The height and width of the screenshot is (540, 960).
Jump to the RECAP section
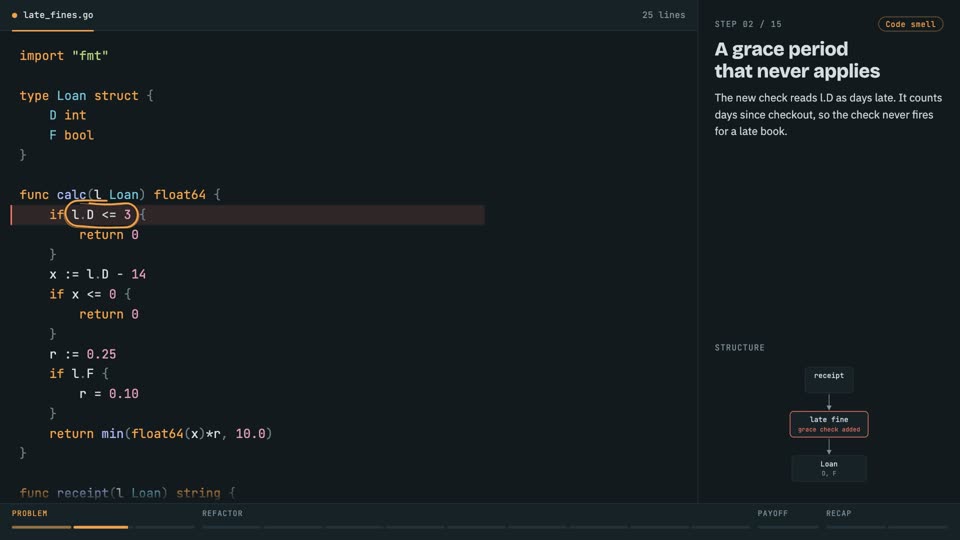(x=838, y=513)
